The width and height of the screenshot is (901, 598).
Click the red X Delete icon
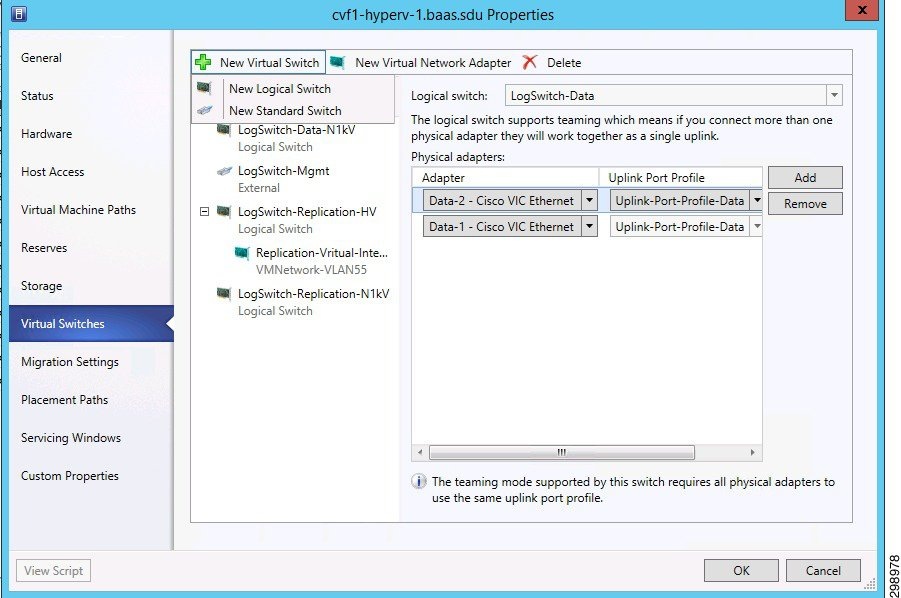530,62
